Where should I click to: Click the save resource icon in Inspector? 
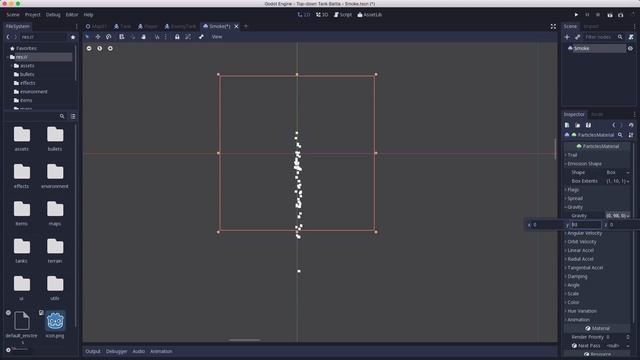tap(588, 125)
